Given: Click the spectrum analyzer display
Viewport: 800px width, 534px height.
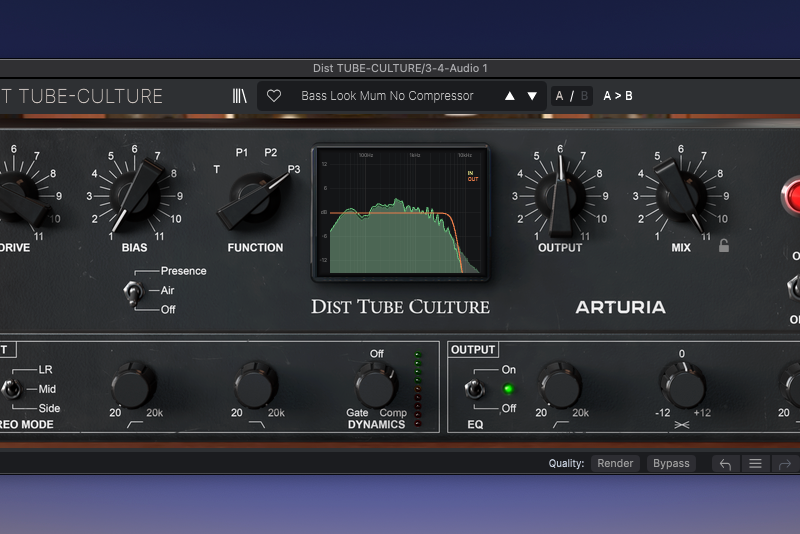Looking at the screenshot, I should [x=400, y=210].
